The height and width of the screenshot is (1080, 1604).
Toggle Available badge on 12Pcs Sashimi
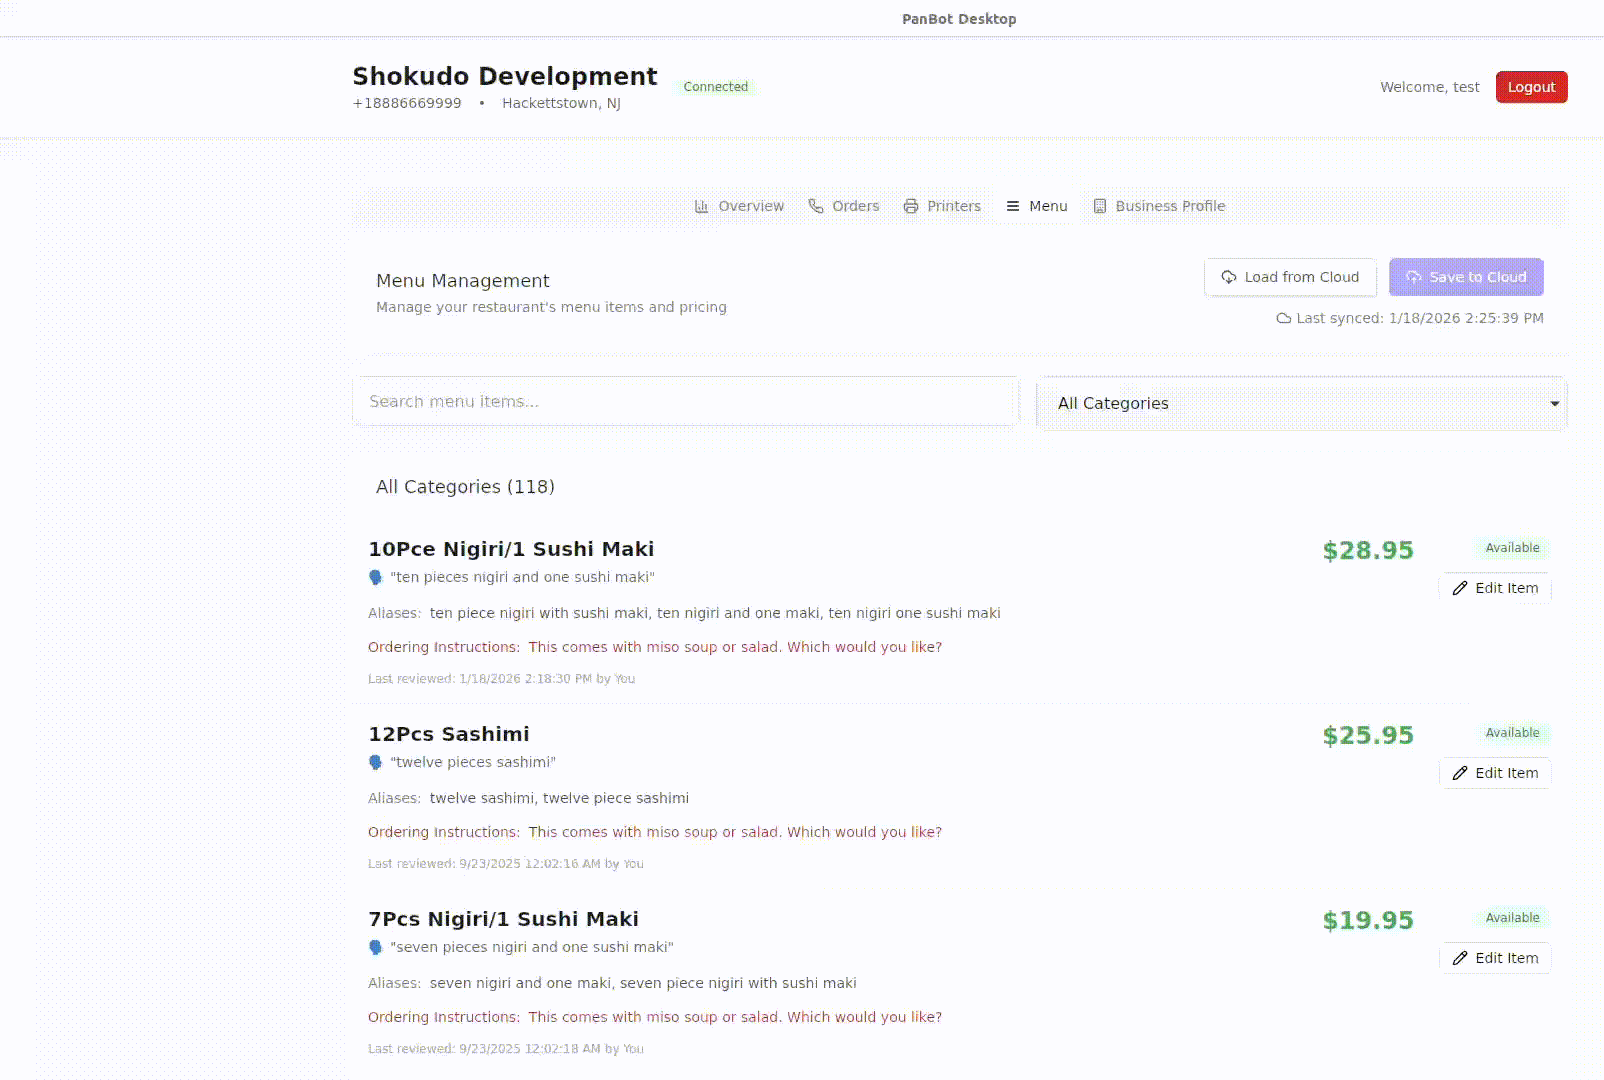pyautogui.click(x=1512, y=733)
